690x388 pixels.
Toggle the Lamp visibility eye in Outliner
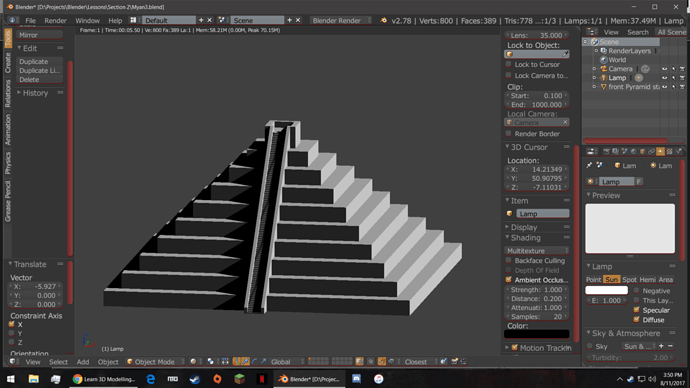(x=664, y=78)
